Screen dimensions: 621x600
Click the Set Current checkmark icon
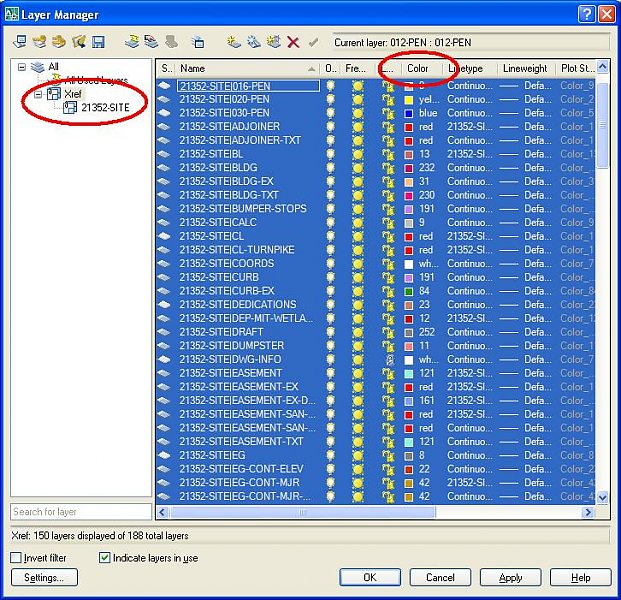pos(313,42)
